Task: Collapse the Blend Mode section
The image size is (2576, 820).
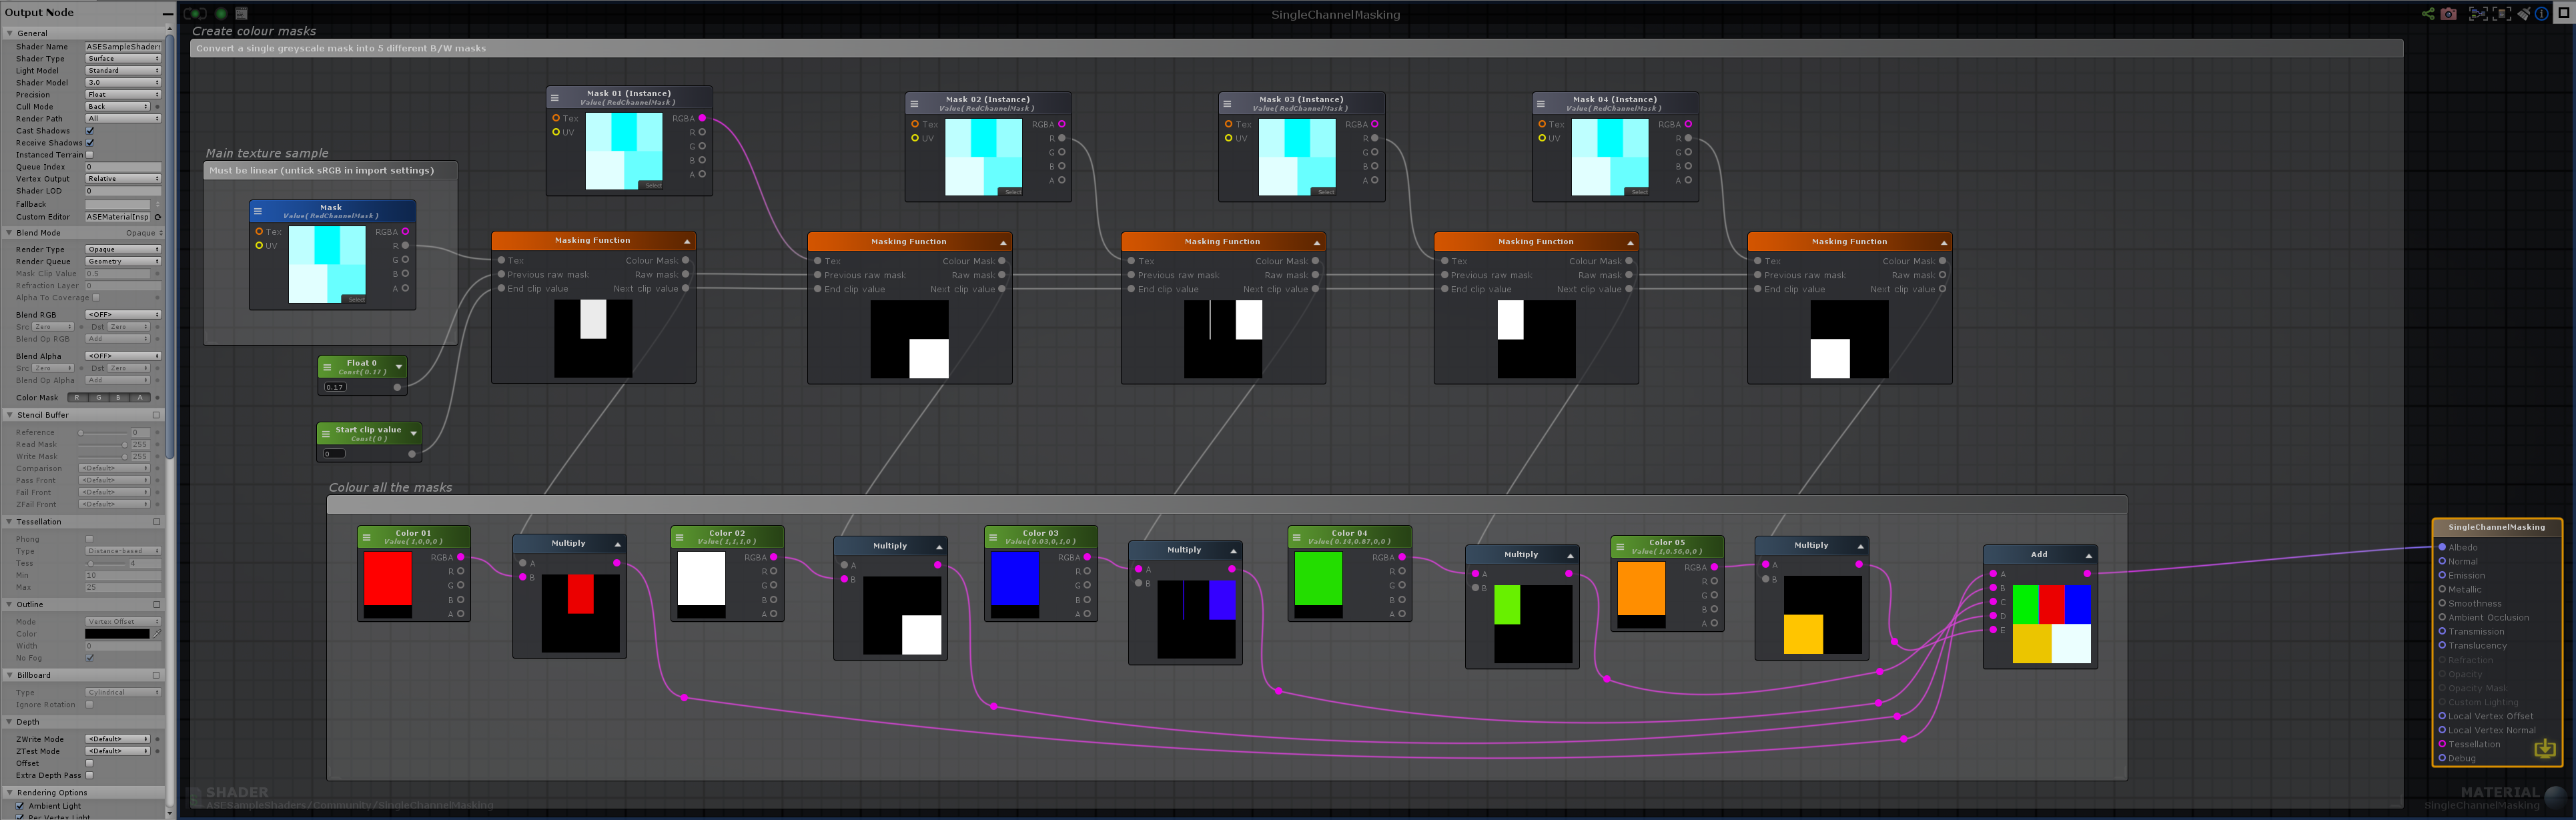Action: pyautogui.click(x=10, y=233)
